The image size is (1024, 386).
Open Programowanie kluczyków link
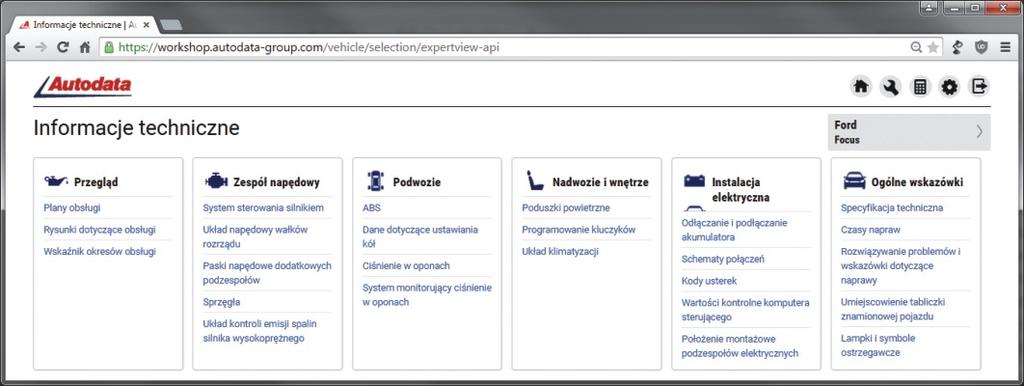click(x=579, y=230)
